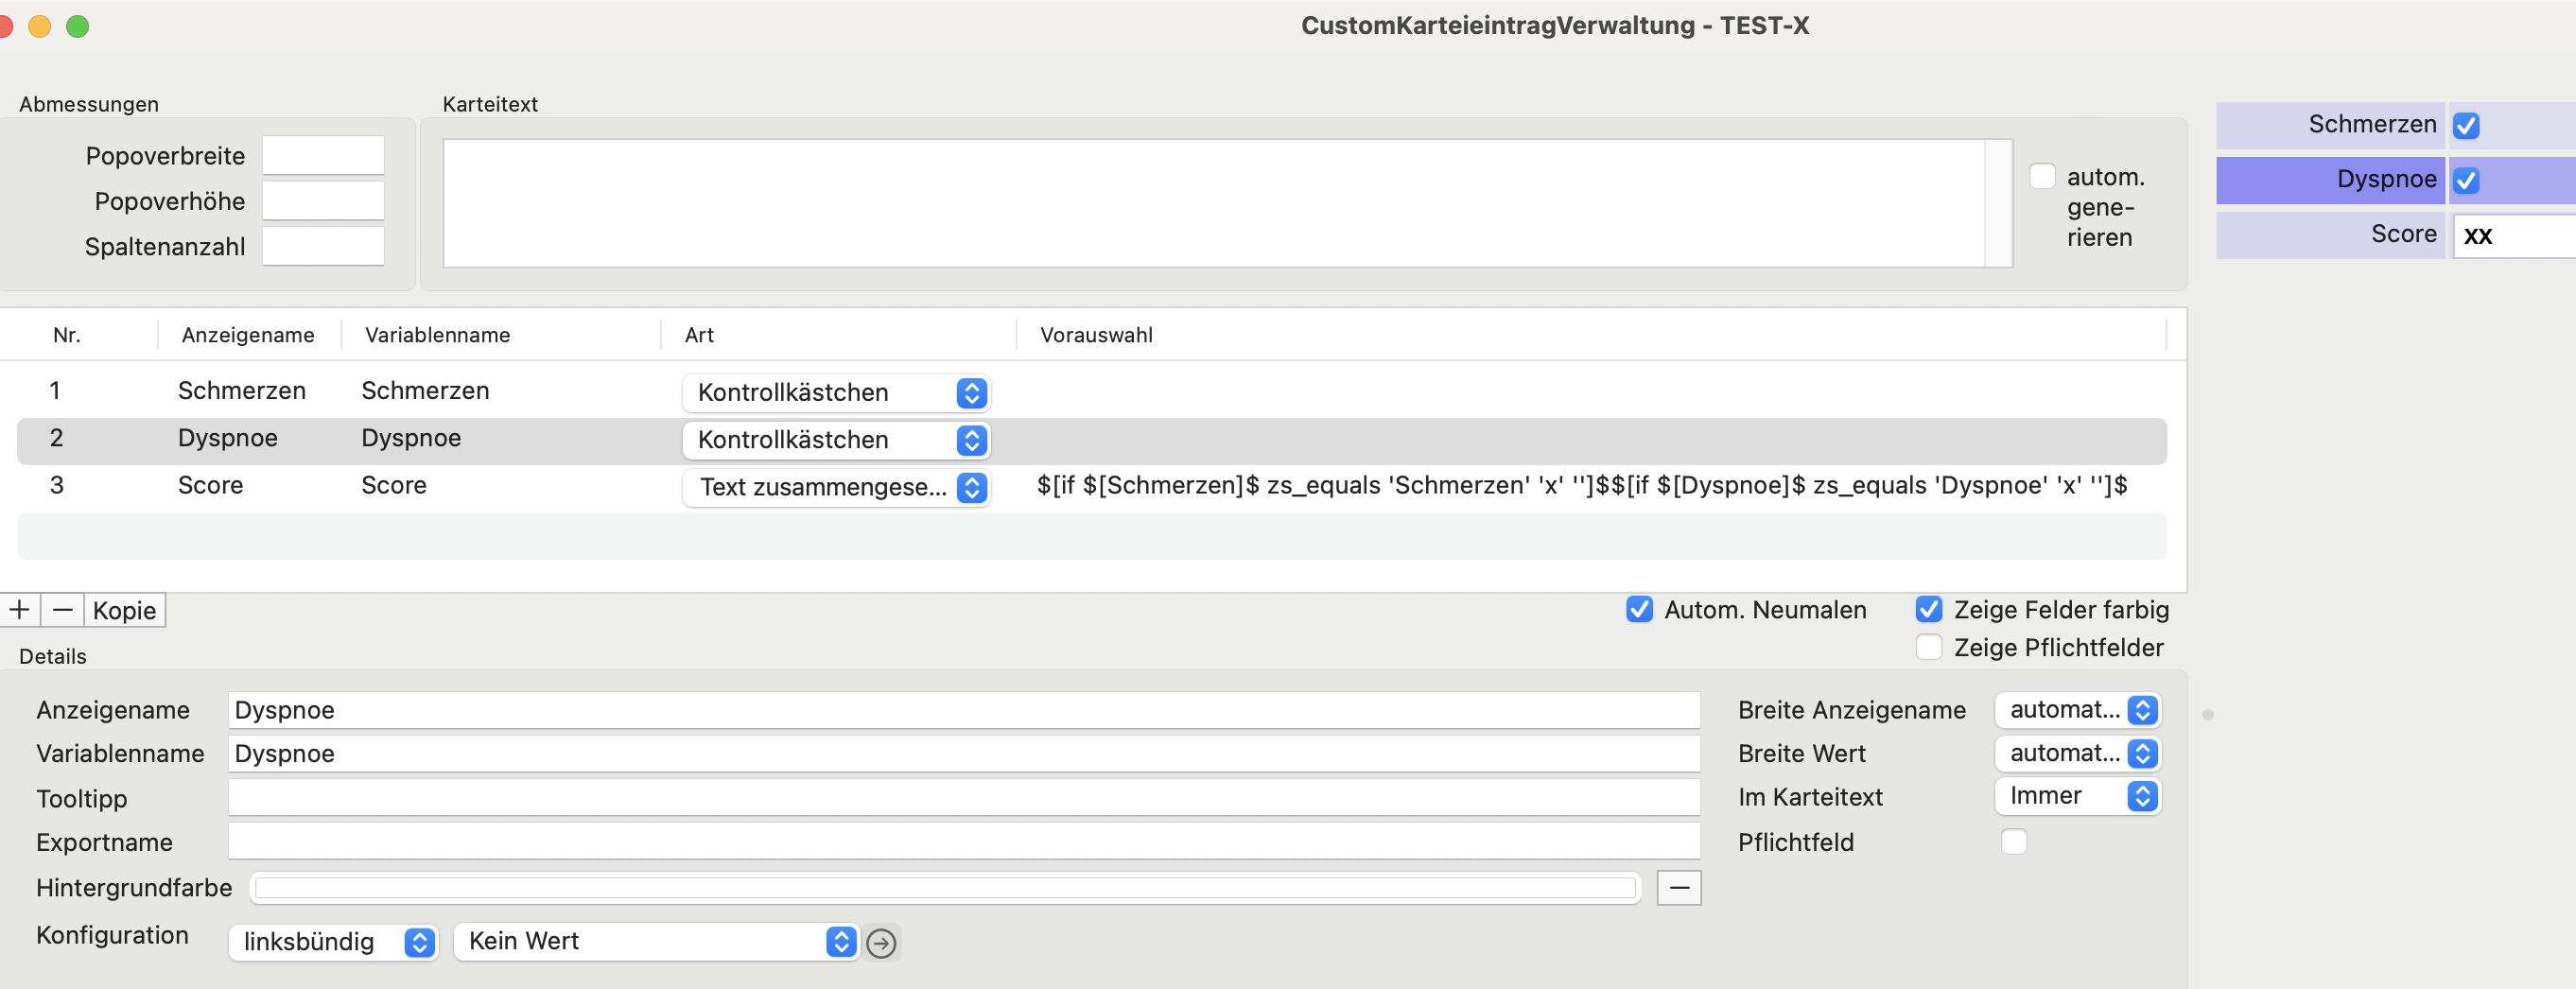Open the Art stepper arrows for Schmerzen row
This screenshot has width=2576, height=989.
971,393
